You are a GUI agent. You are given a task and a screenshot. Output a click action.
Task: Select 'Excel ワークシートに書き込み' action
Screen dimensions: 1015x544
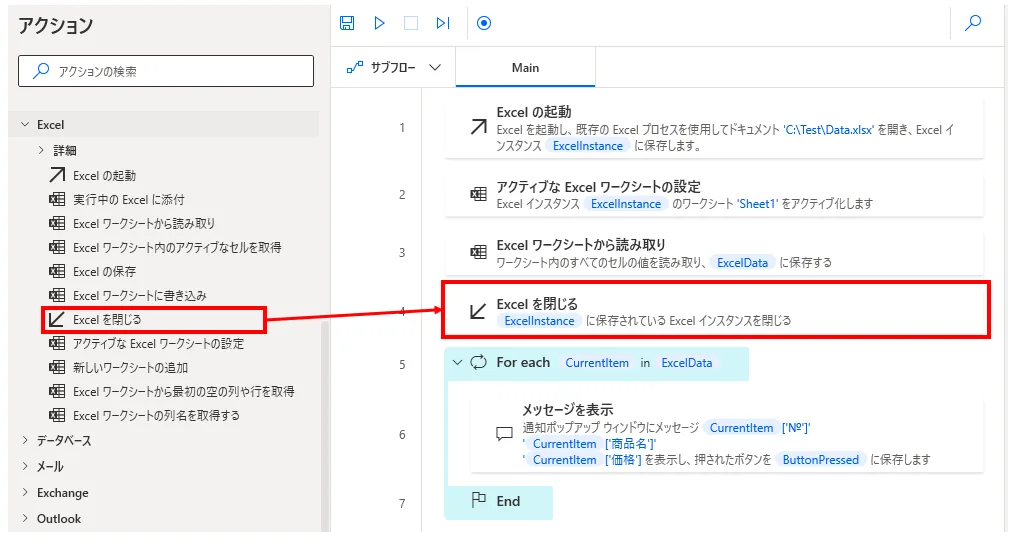(x=140, y=296)
